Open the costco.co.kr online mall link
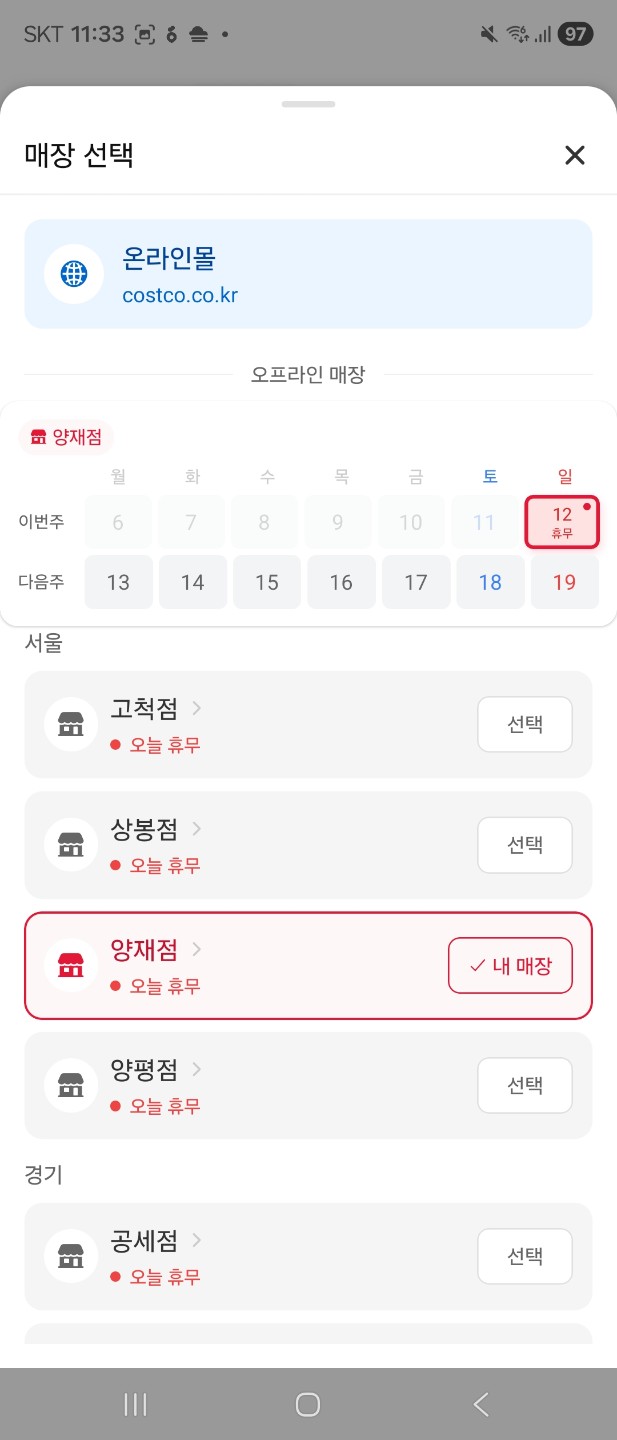The width and height of the screenshot is (617, 1440). coord(180,296)
